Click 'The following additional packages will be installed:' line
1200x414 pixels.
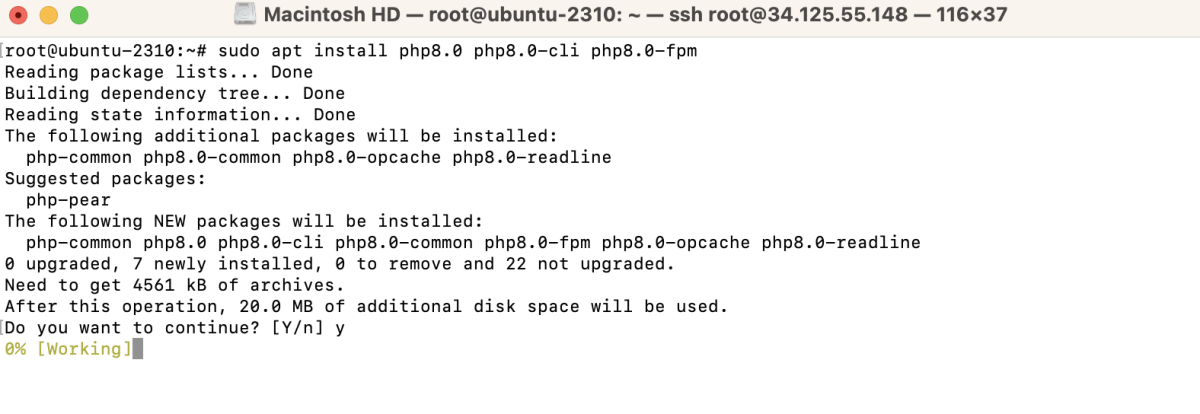281,136
